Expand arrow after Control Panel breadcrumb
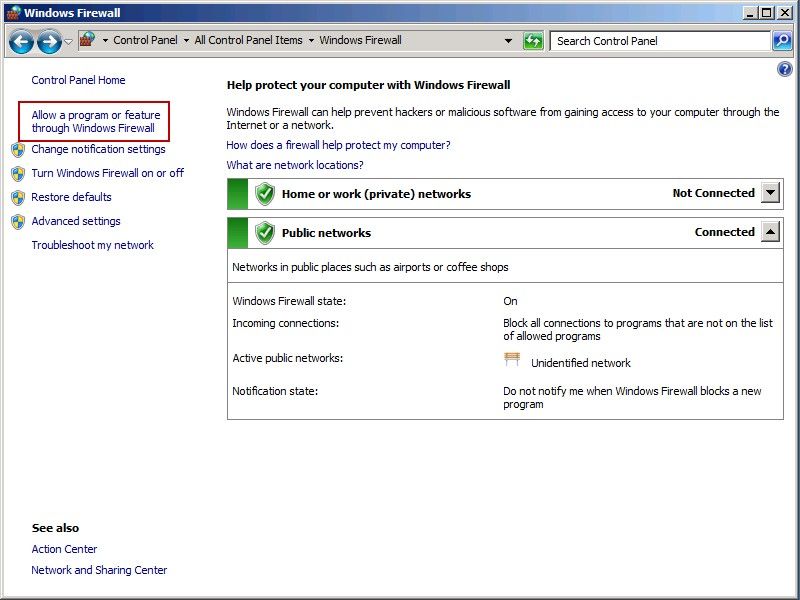Image resolution: width=800 pixels, height=600 pixels. coord(186,40)
